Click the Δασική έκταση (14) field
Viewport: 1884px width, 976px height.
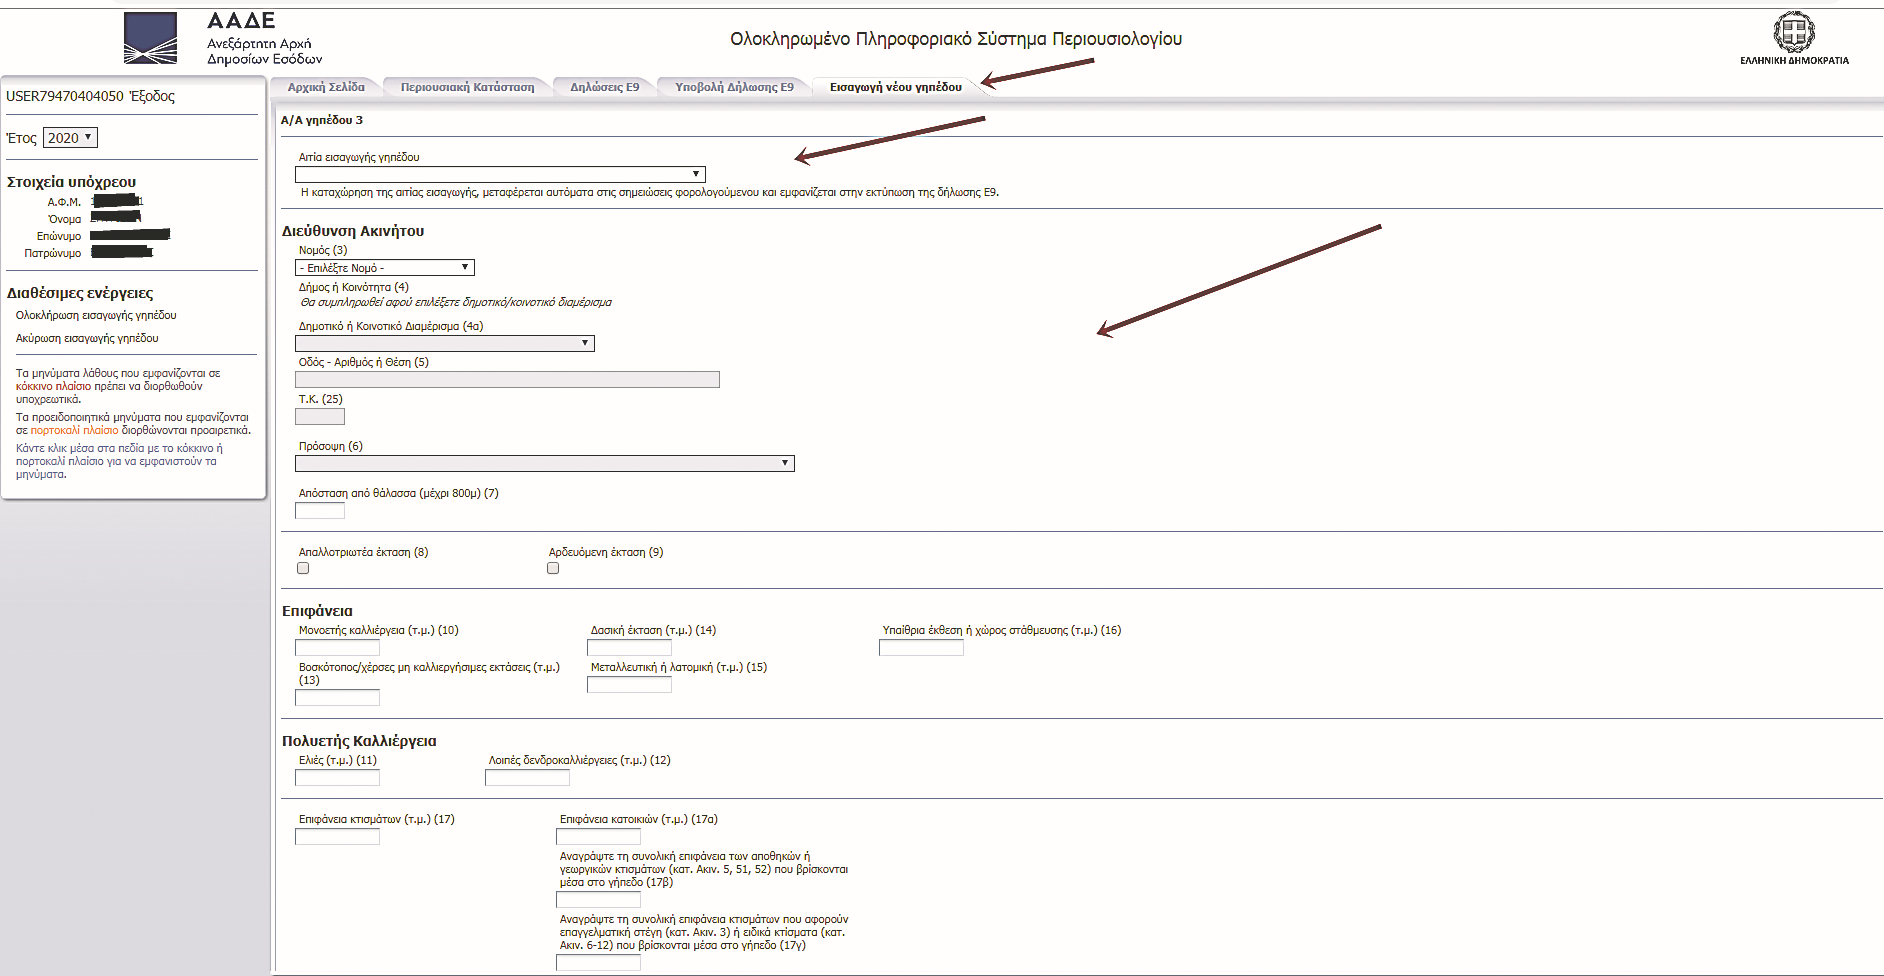coord(629,648)
